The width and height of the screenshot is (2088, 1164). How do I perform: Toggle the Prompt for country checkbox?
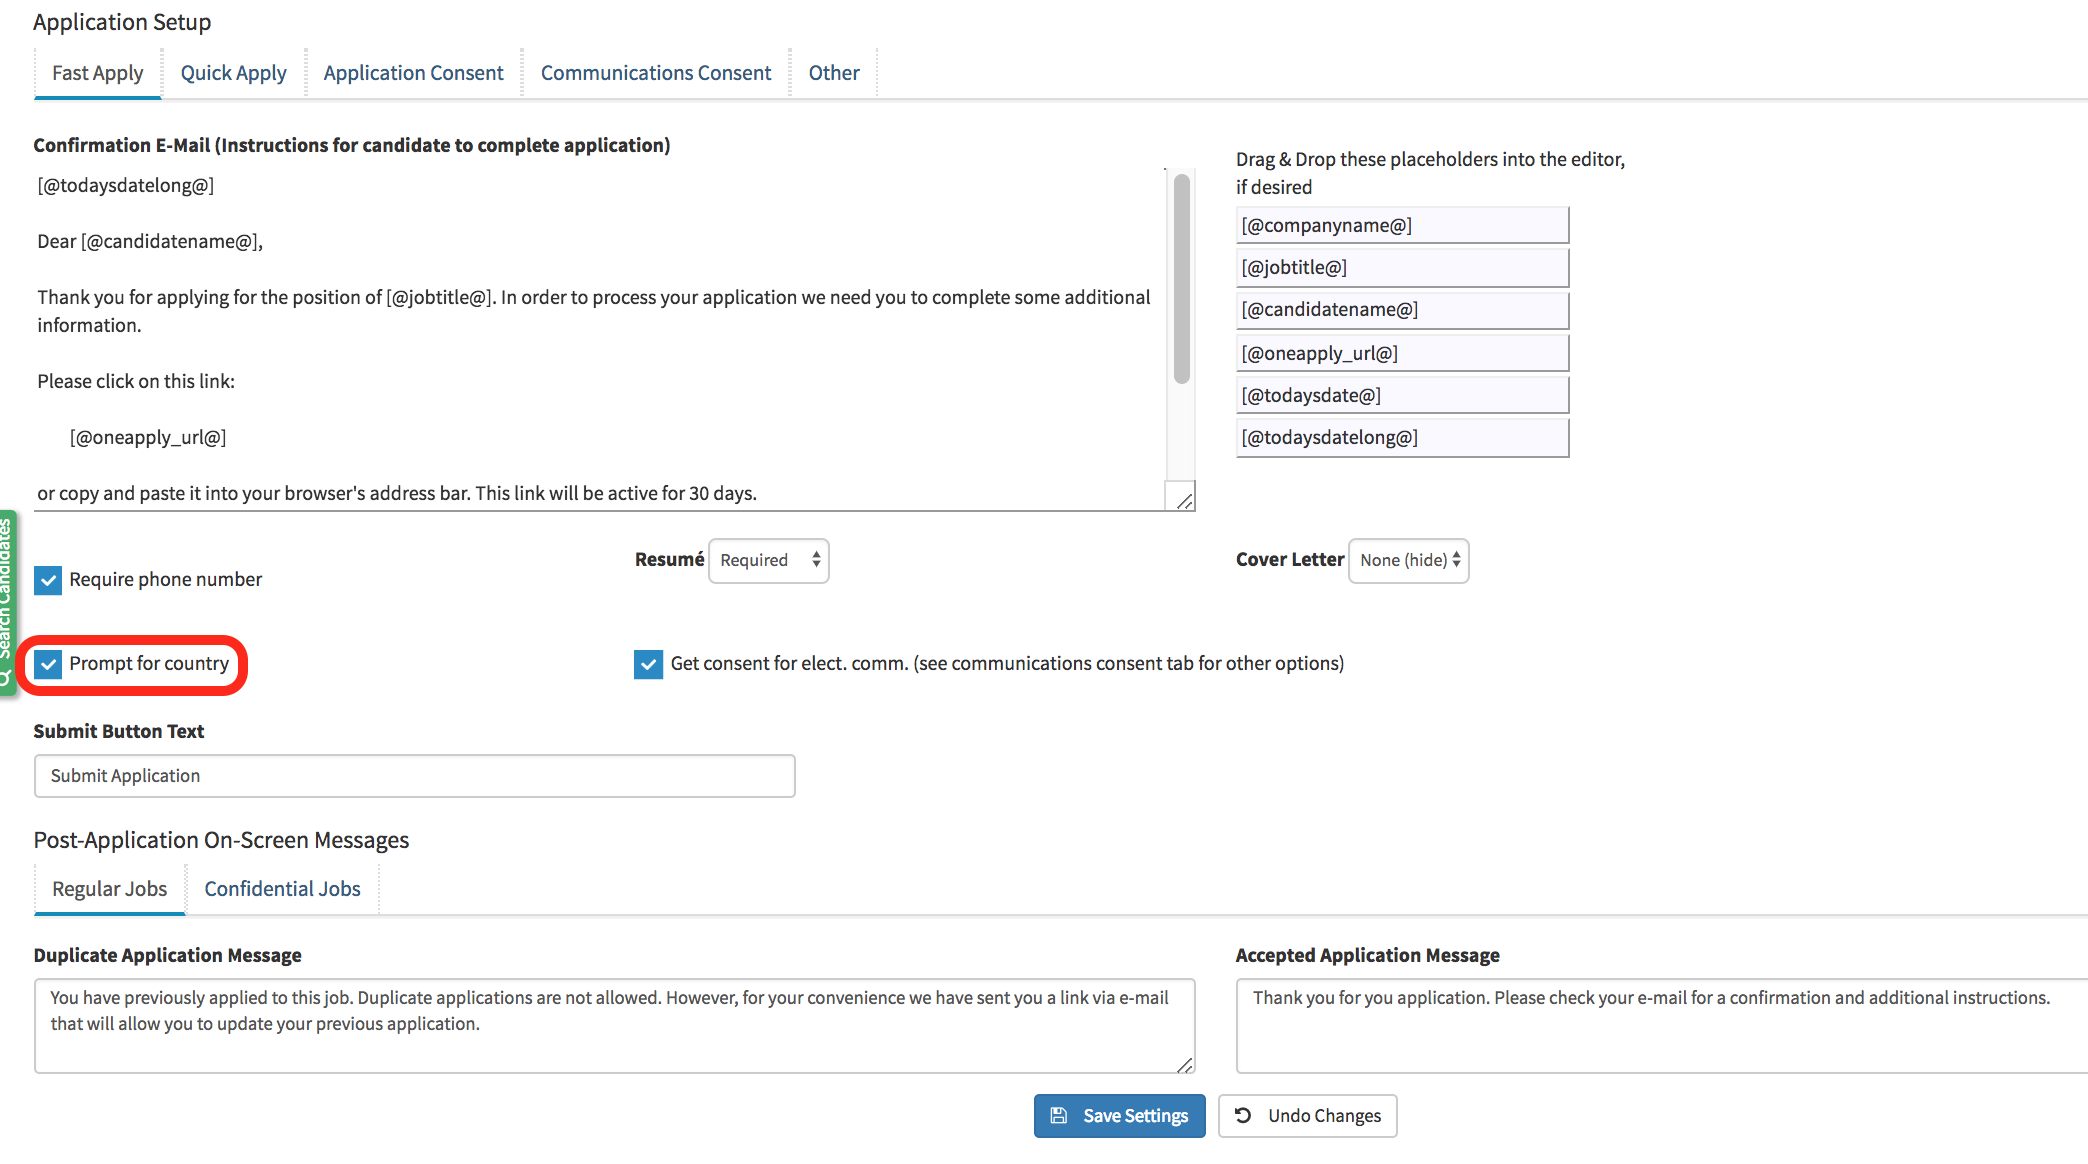48,664
